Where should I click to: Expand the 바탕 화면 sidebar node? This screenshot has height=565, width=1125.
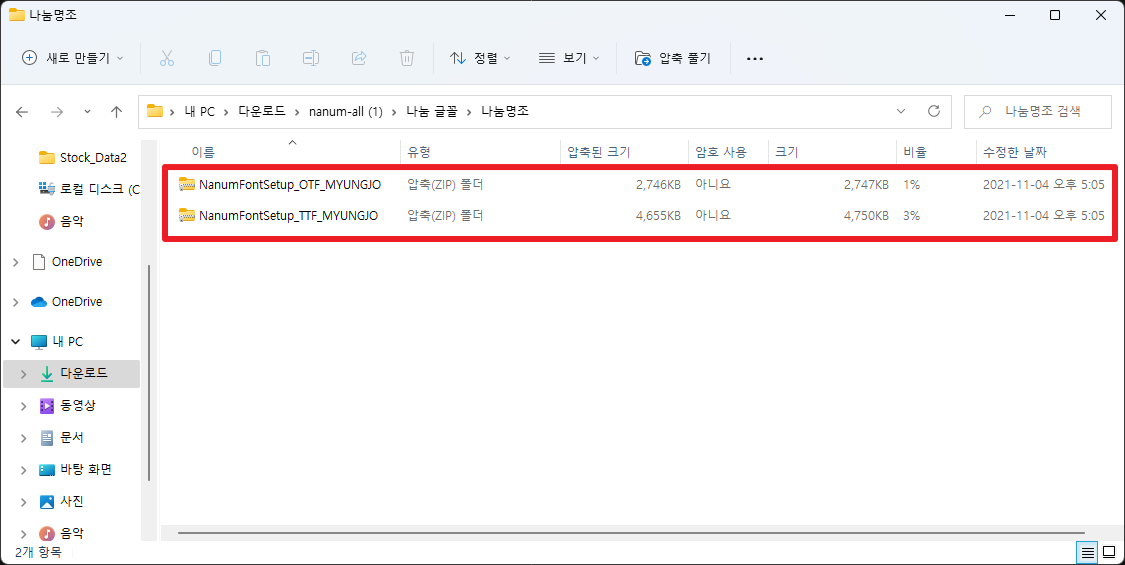[x=24, y=470]
